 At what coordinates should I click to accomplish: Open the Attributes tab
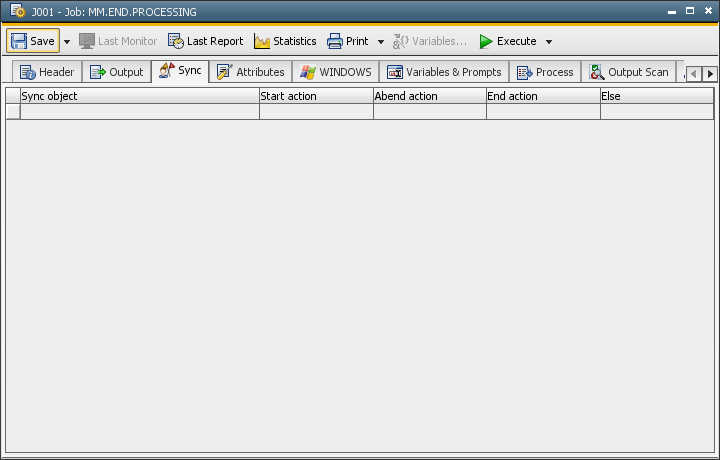250,72
